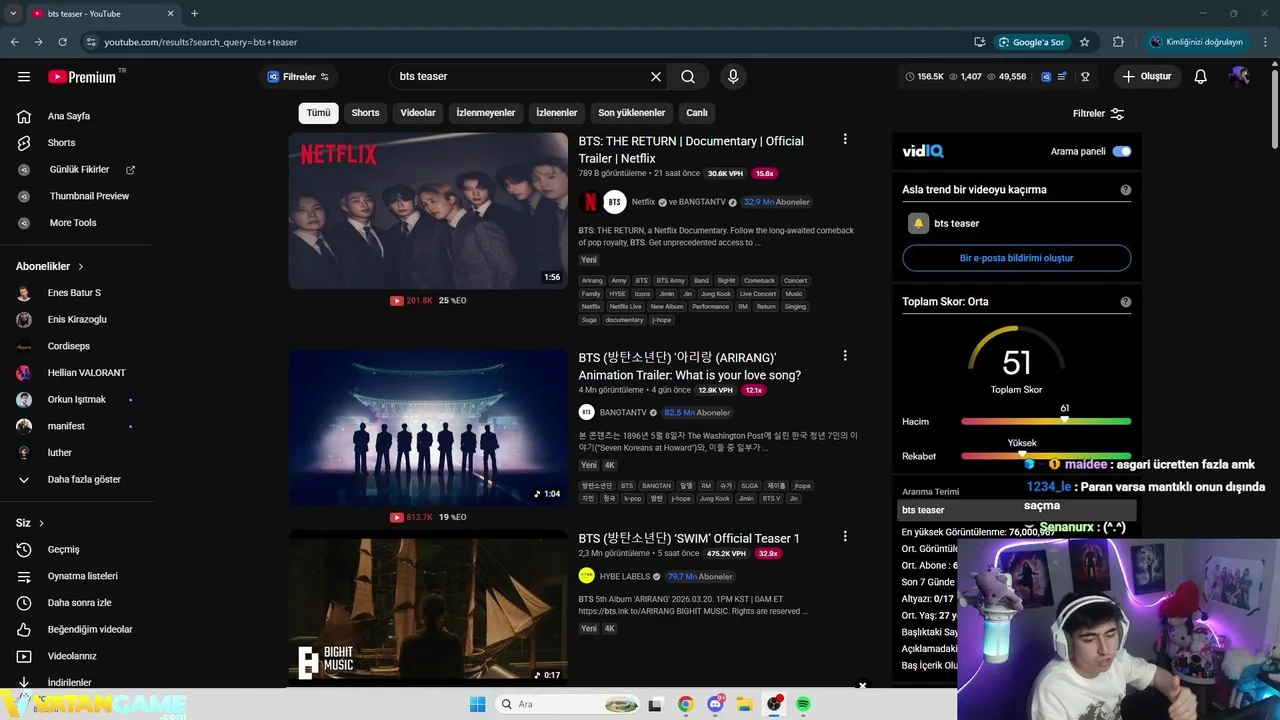This screenshot has height=720, width=1280.
Task: Activate voice search microphone
Action: pyautogui.click(x=733, y=76)
